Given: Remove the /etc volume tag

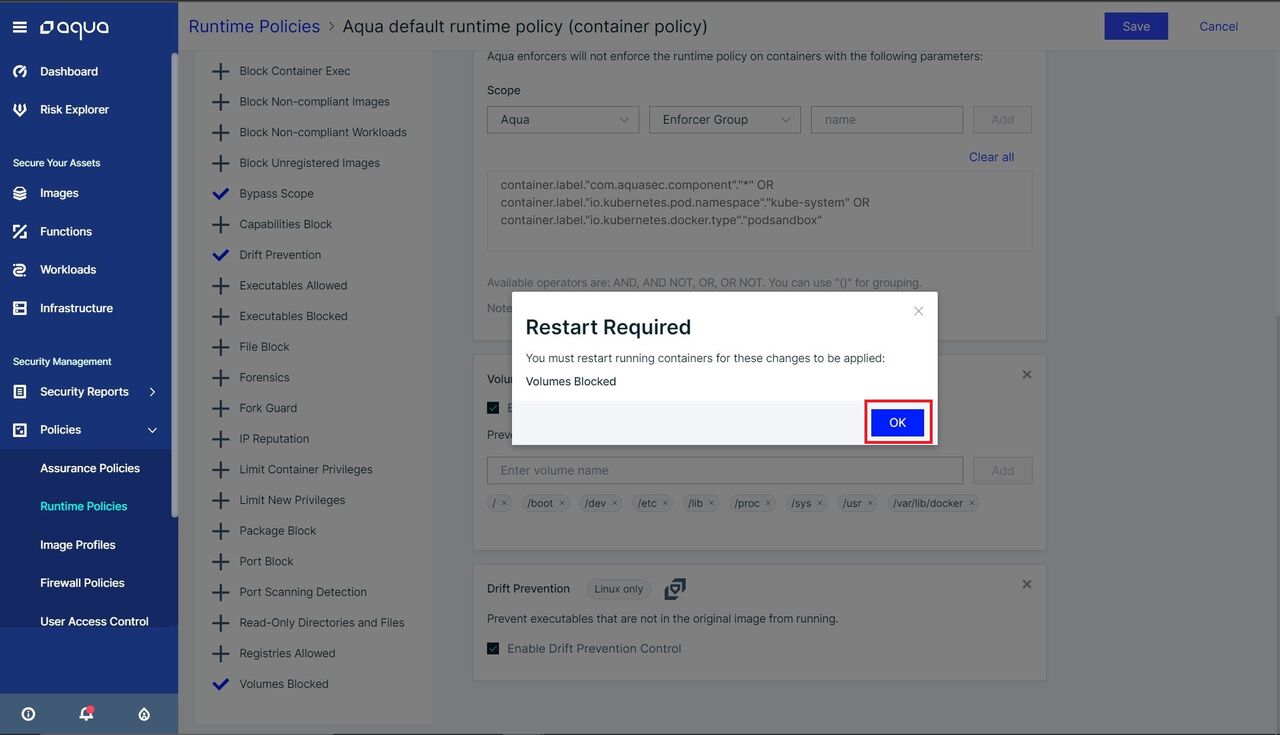Looking at the screenshot, I should point(666,504).
